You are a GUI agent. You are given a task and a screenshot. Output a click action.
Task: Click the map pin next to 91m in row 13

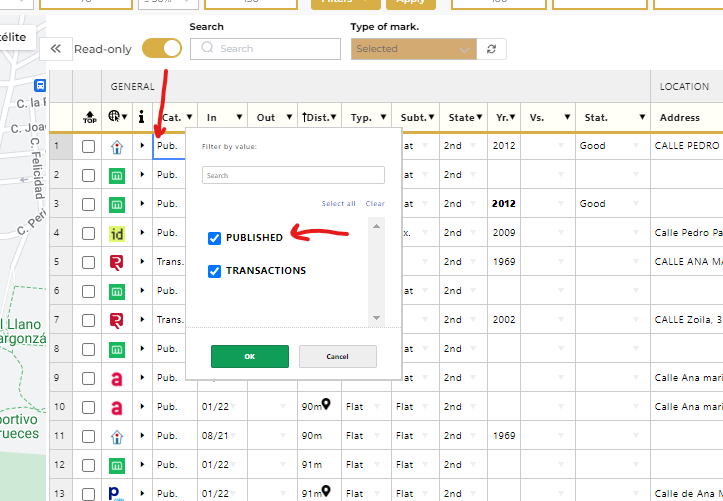(326, 491)
